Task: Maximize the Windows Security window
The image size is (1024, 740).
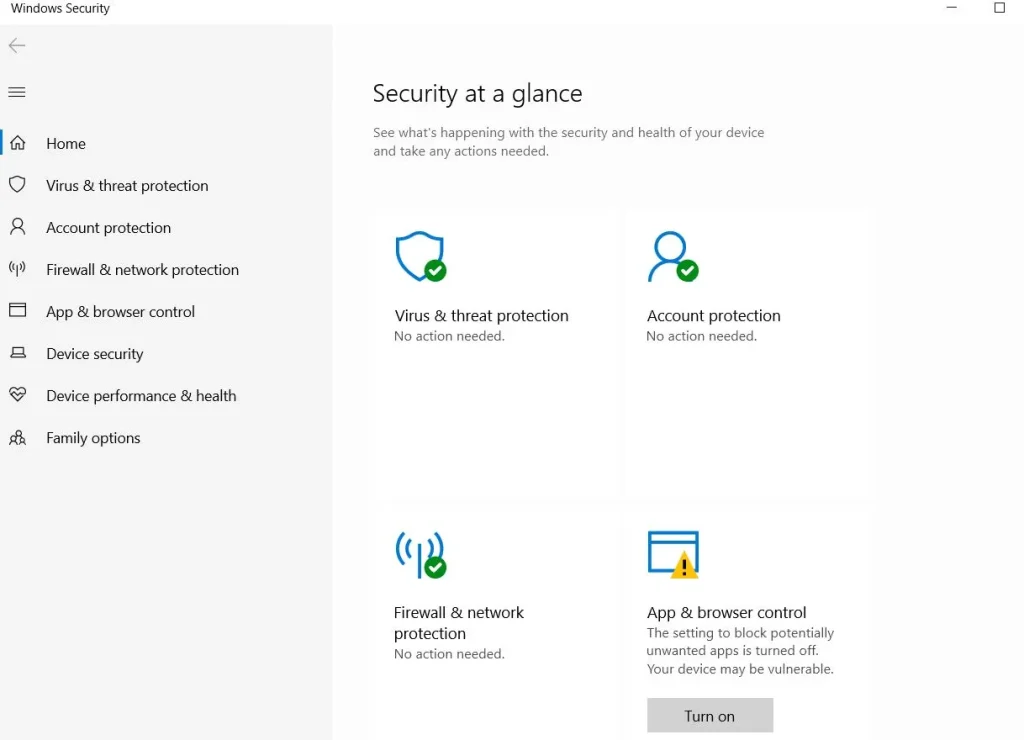Action: (999, 8)
